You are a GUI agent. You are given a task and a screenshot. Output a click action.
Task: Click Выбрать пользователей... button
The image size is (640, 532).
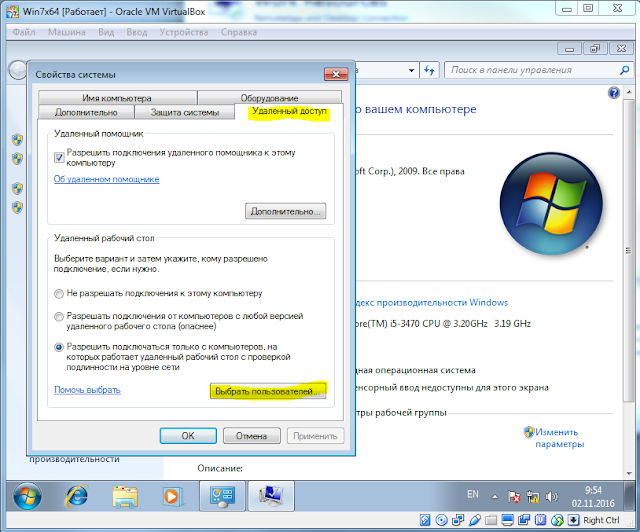268,391
